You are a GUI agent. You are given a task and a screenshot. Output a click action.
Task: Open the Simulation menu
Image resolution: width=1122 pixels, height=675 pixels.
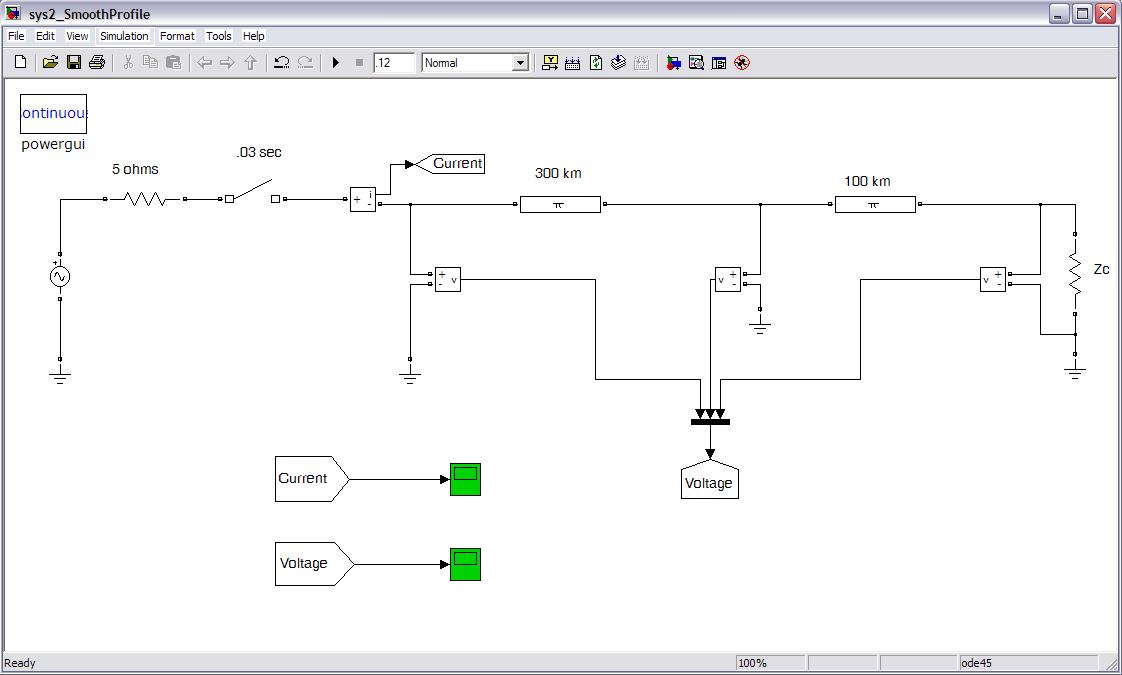[x=124, y=36]
